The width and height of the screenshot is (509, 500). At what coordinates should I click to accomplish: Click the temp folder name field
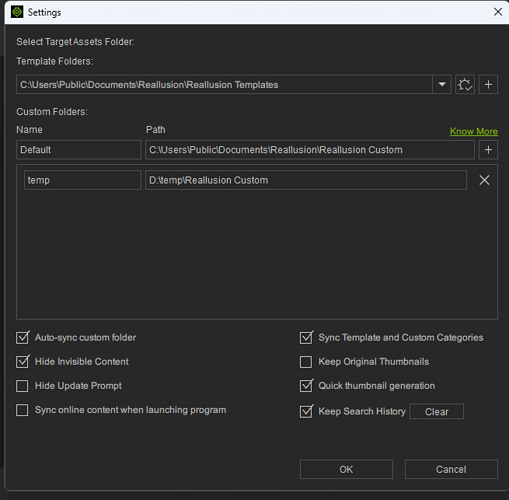83,180
